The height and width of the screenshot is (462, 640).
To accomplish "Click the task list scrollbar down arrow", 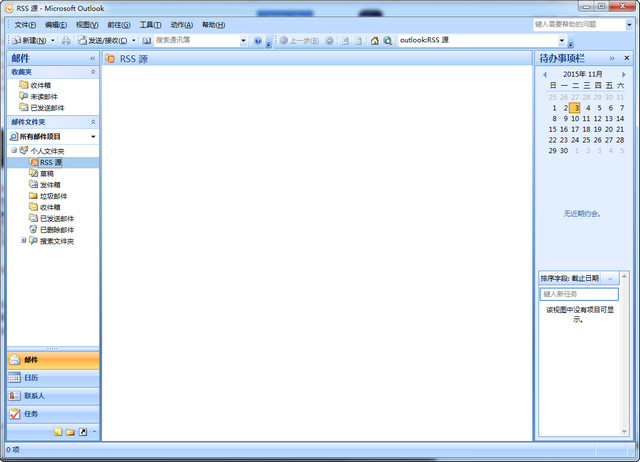I will [624, 431].
